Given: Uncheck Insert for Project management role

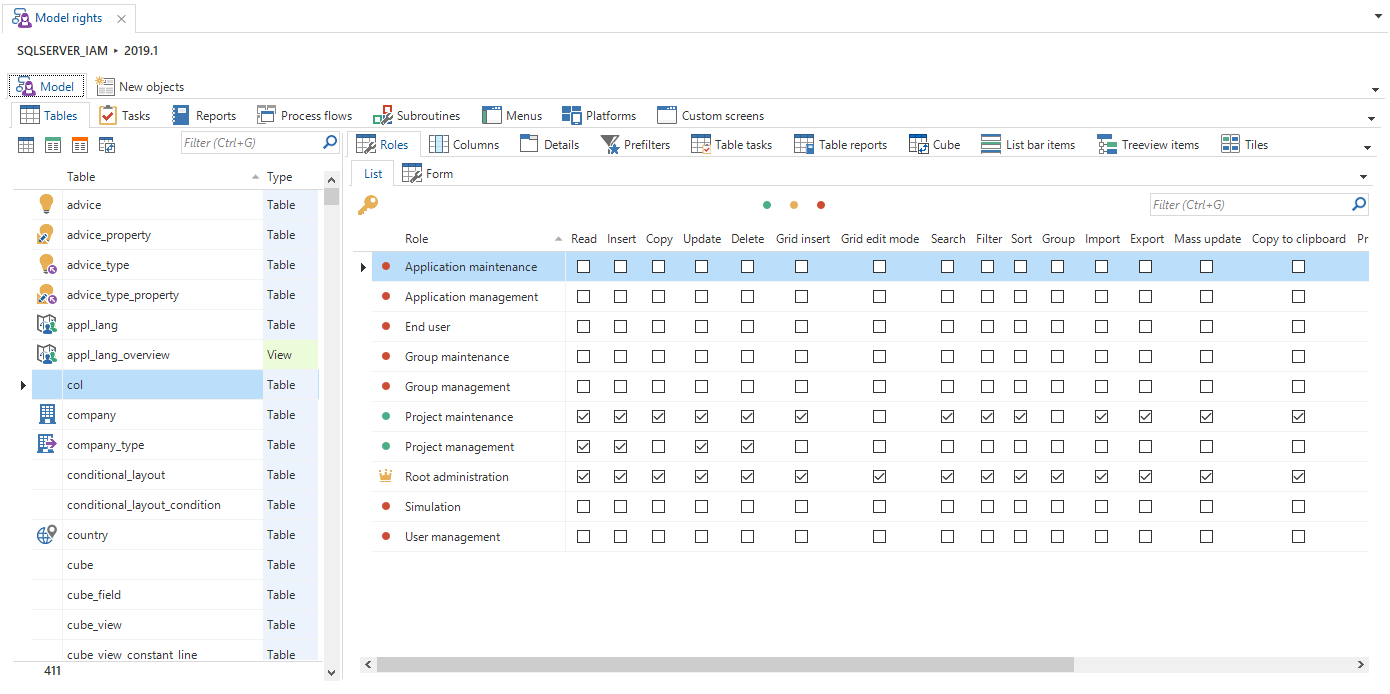Looking at the screenshot, I should point(621,447).
